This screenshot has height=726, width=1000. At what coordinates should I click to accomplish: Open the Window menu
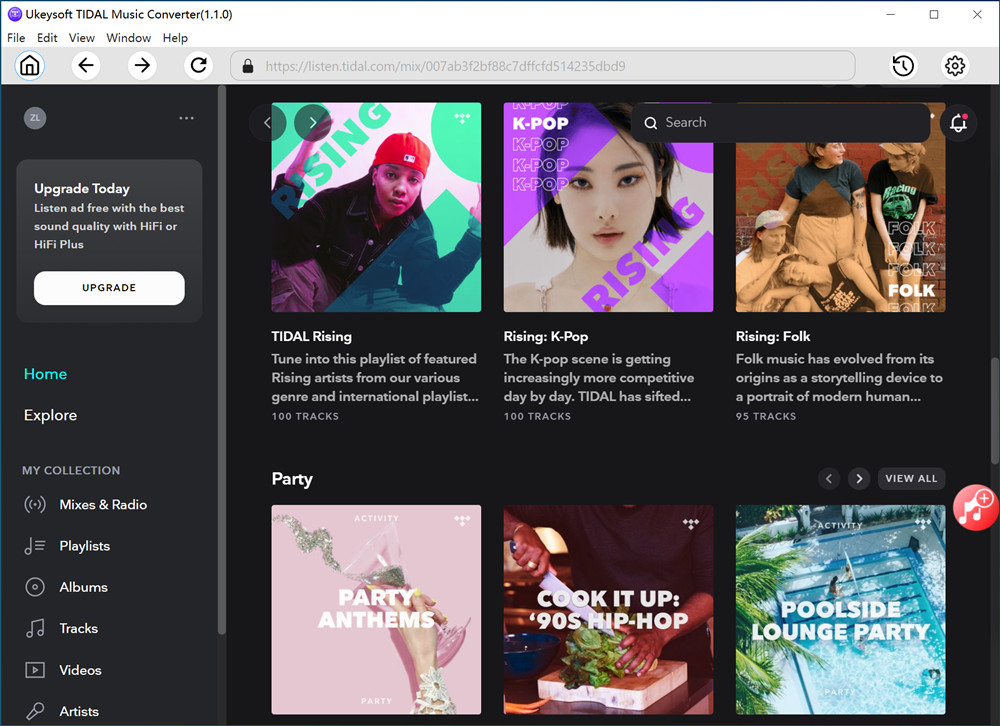pos(128,38)
